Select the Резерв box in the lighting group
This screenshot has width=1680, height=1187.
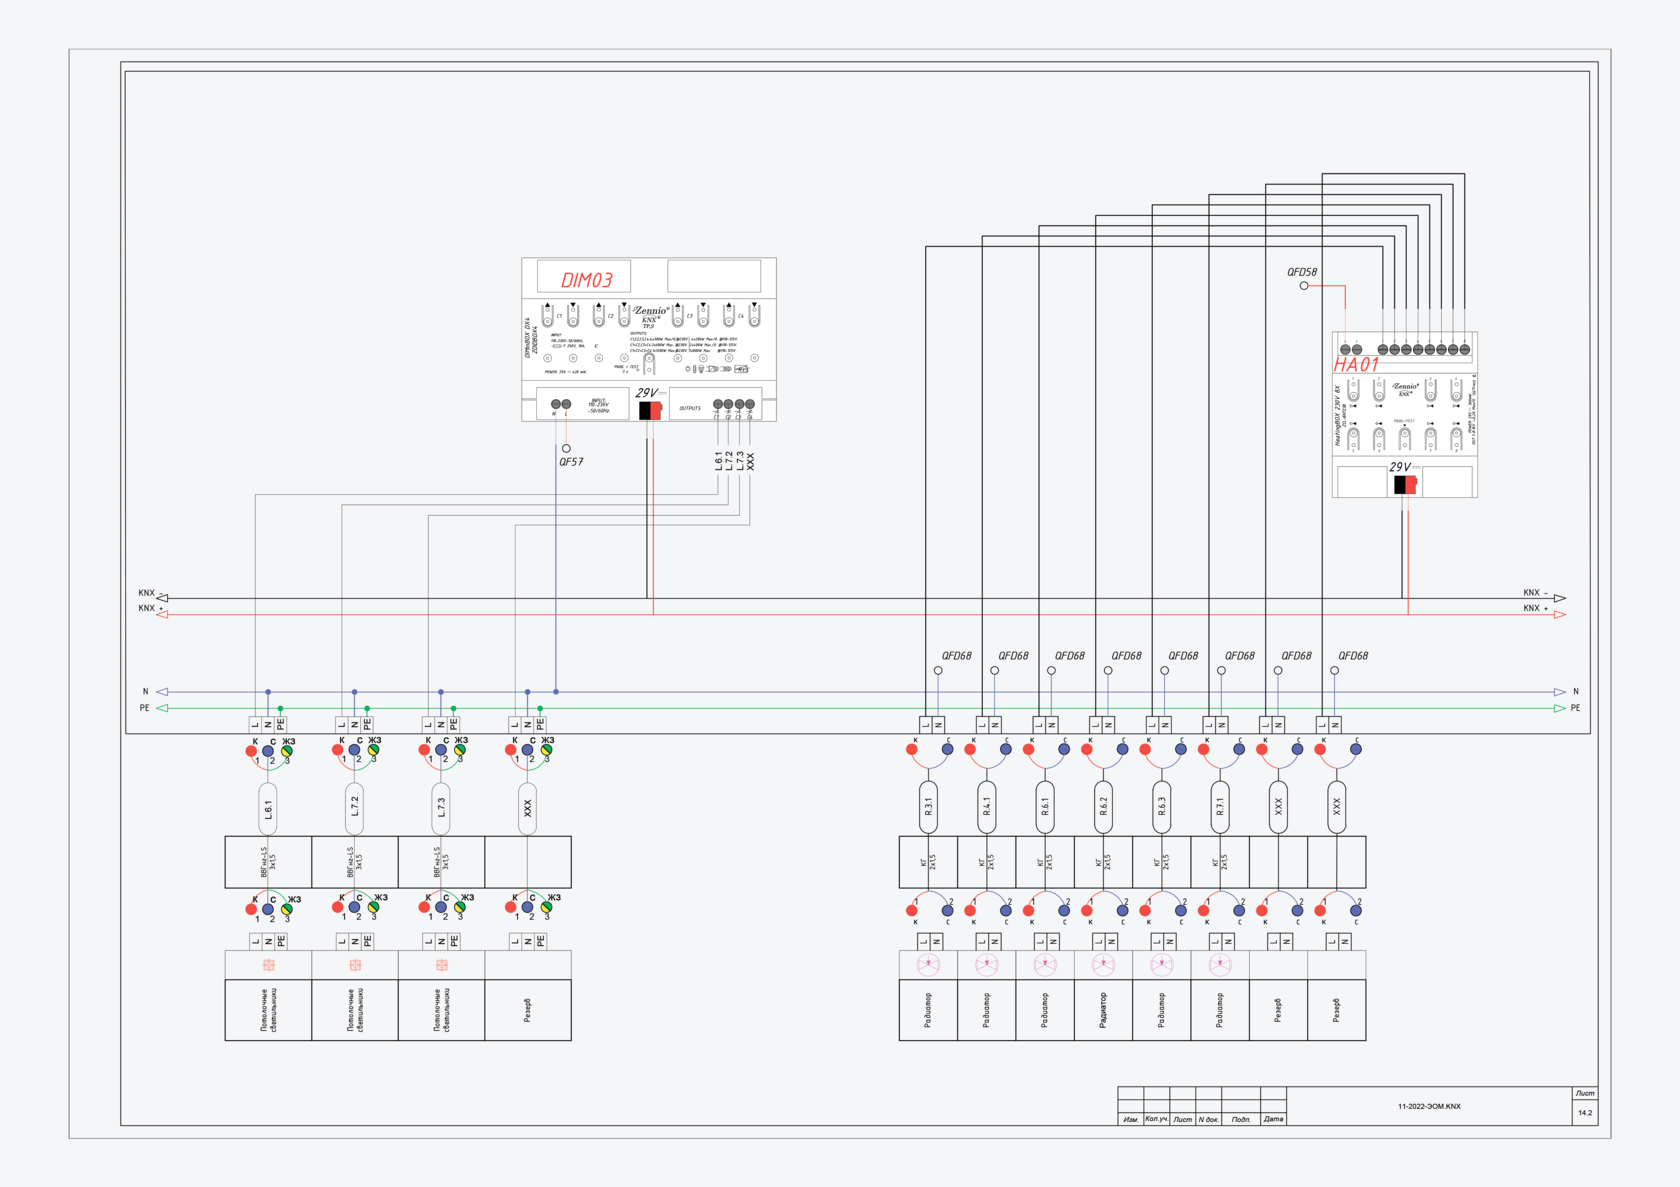click(x=528, y=1010)
